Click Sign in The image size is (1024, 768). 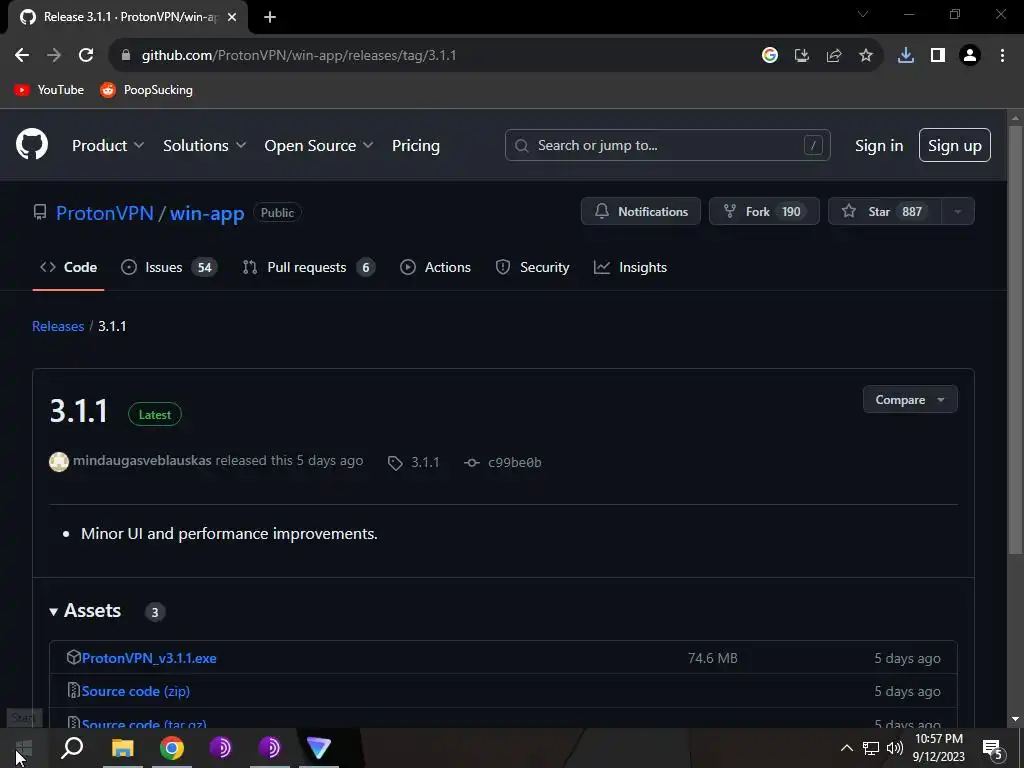tap(879, 146)
